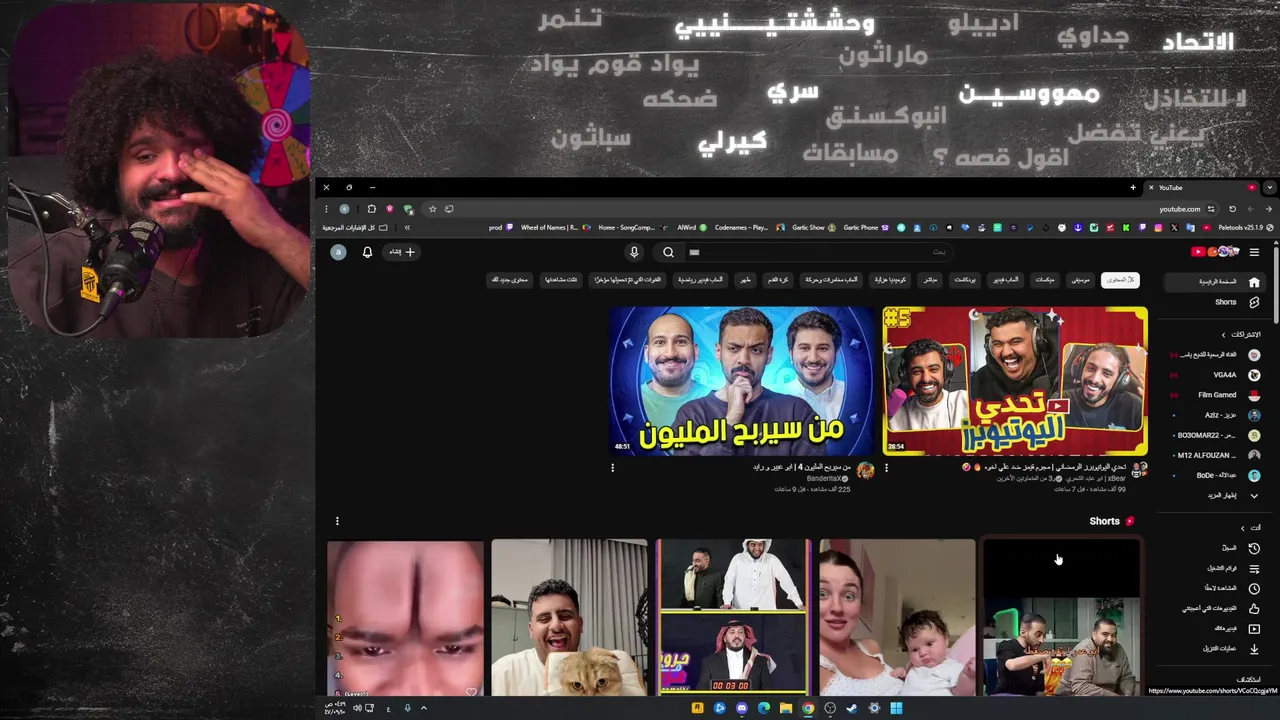The height and width of the screenshot is (720, 1280).
Task: Open the Kick bookmark icon
Action: tap(1126, 227)
